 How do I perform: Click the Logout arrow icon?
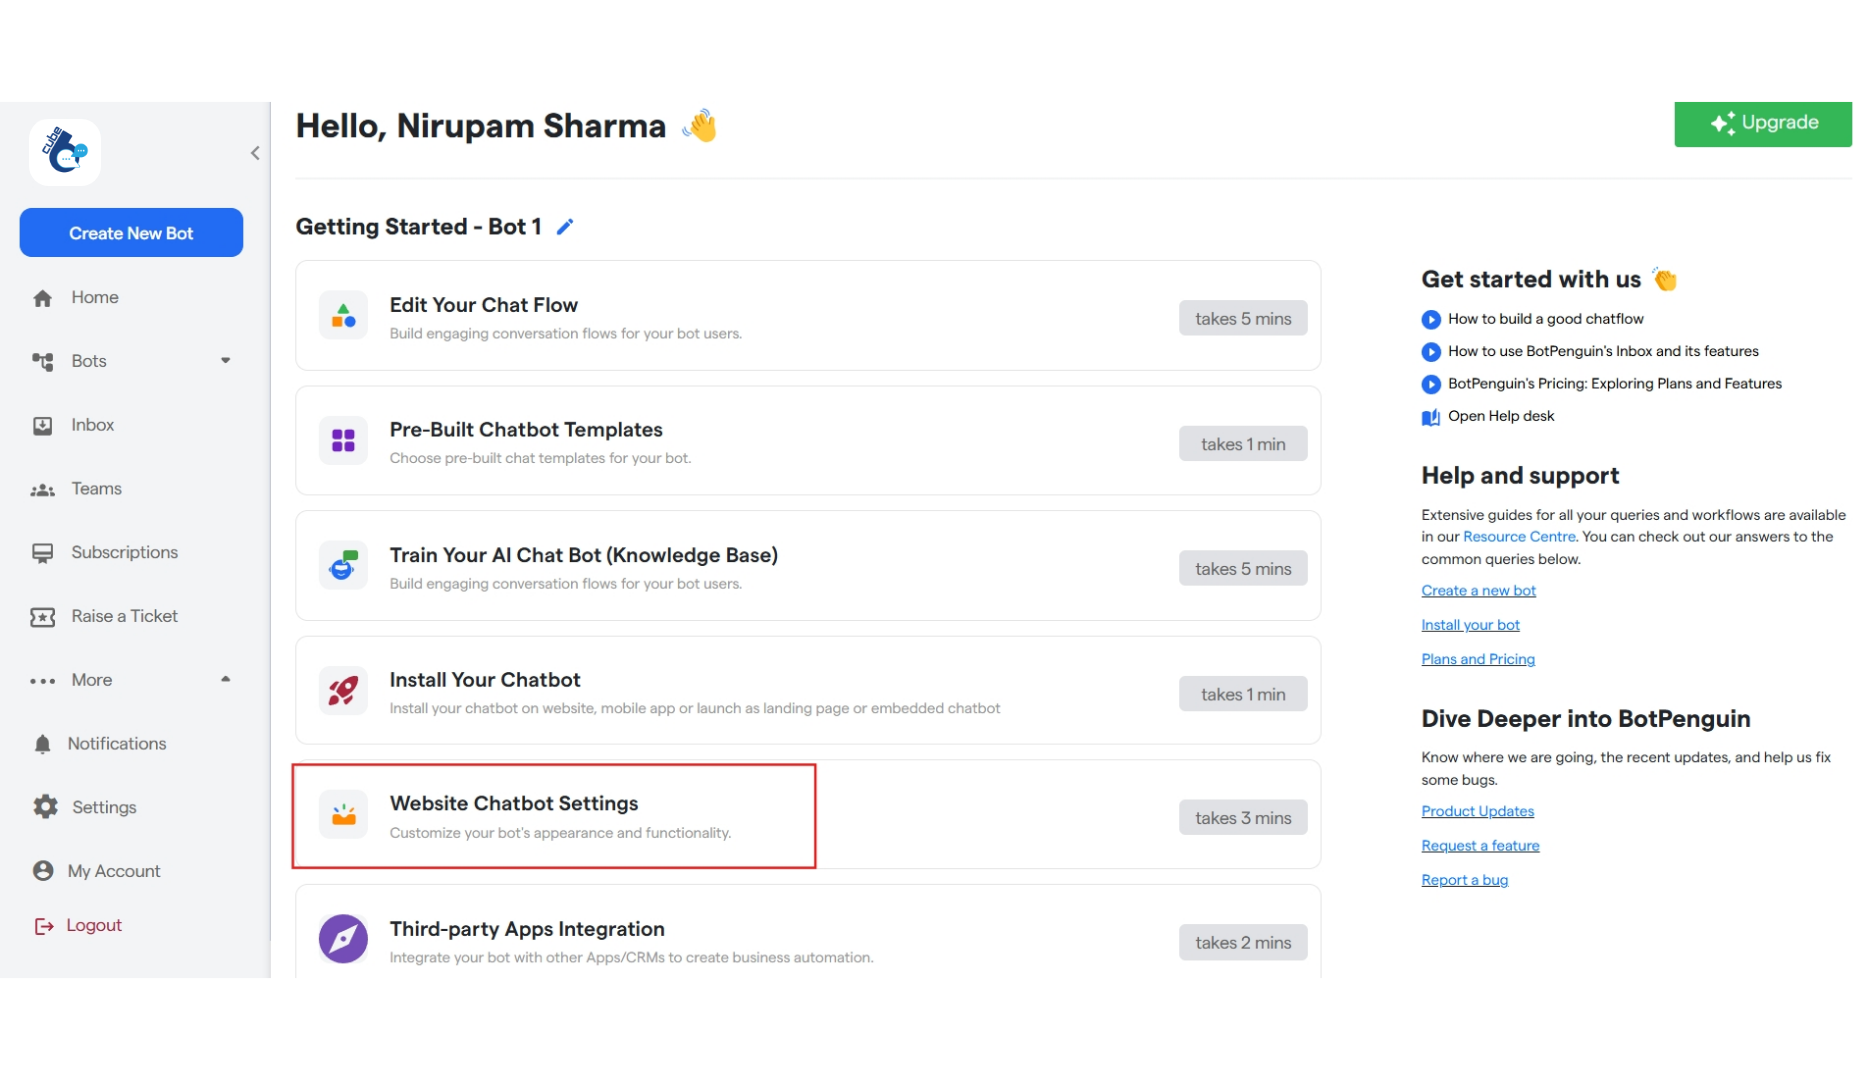(x=44, y=927)
